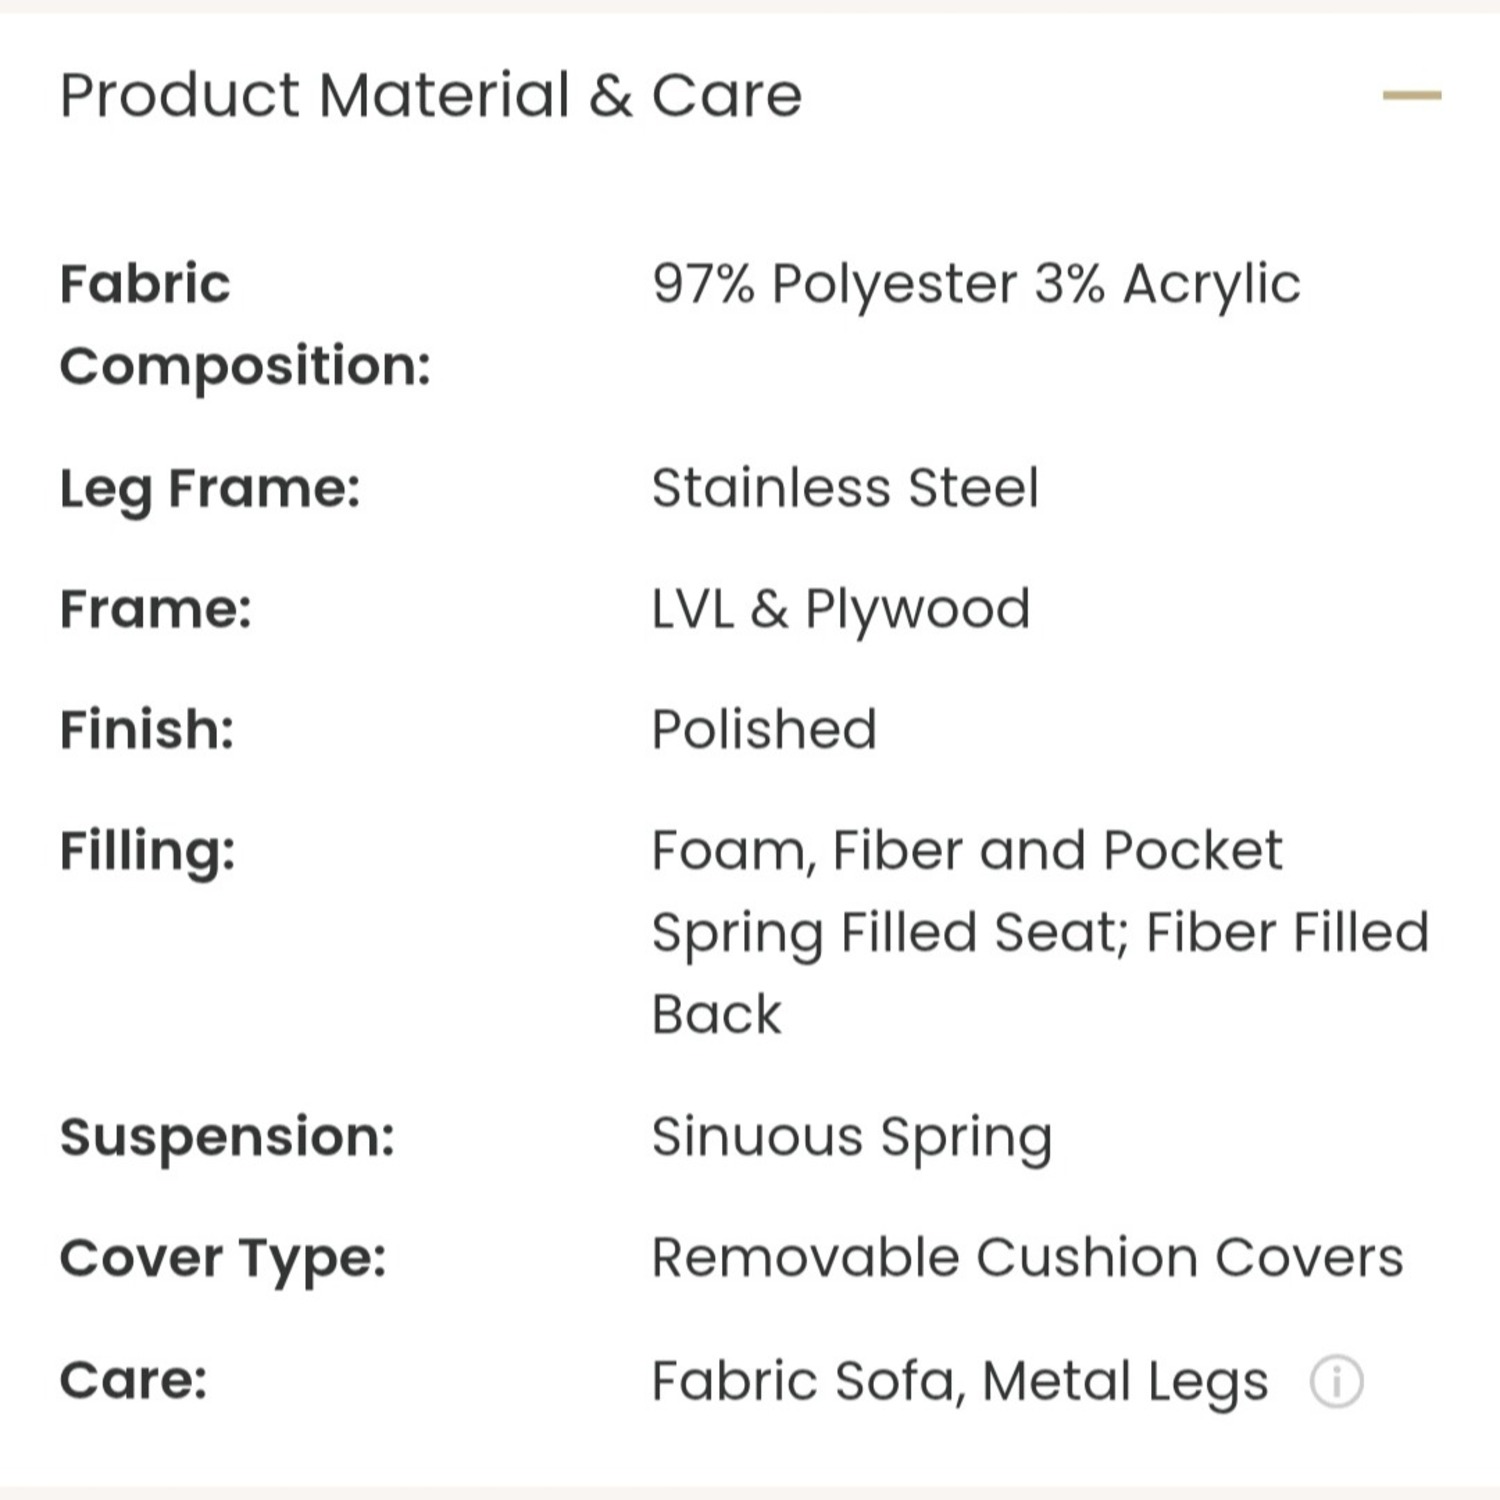Click the LVL & Plywood value

click(840, 609)
